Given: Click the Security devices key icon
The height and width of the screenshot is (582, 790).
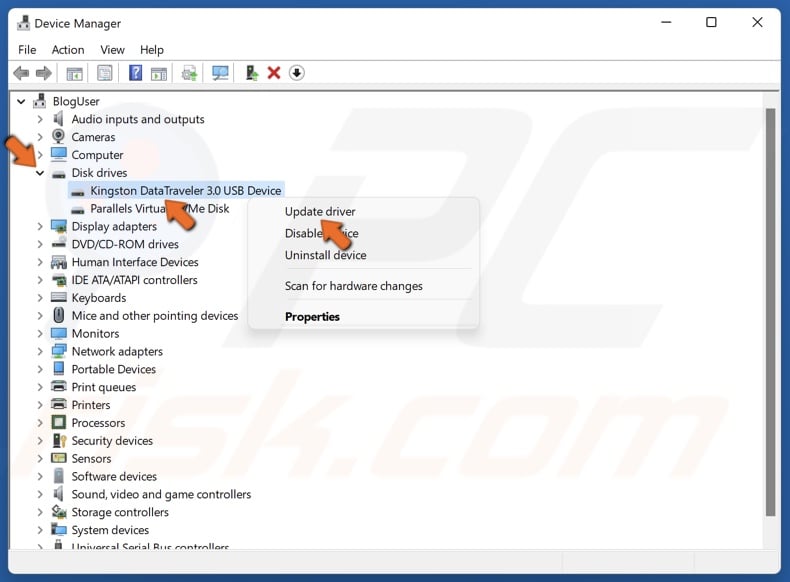Looking at the screenshot, I should tap(59, 440).
